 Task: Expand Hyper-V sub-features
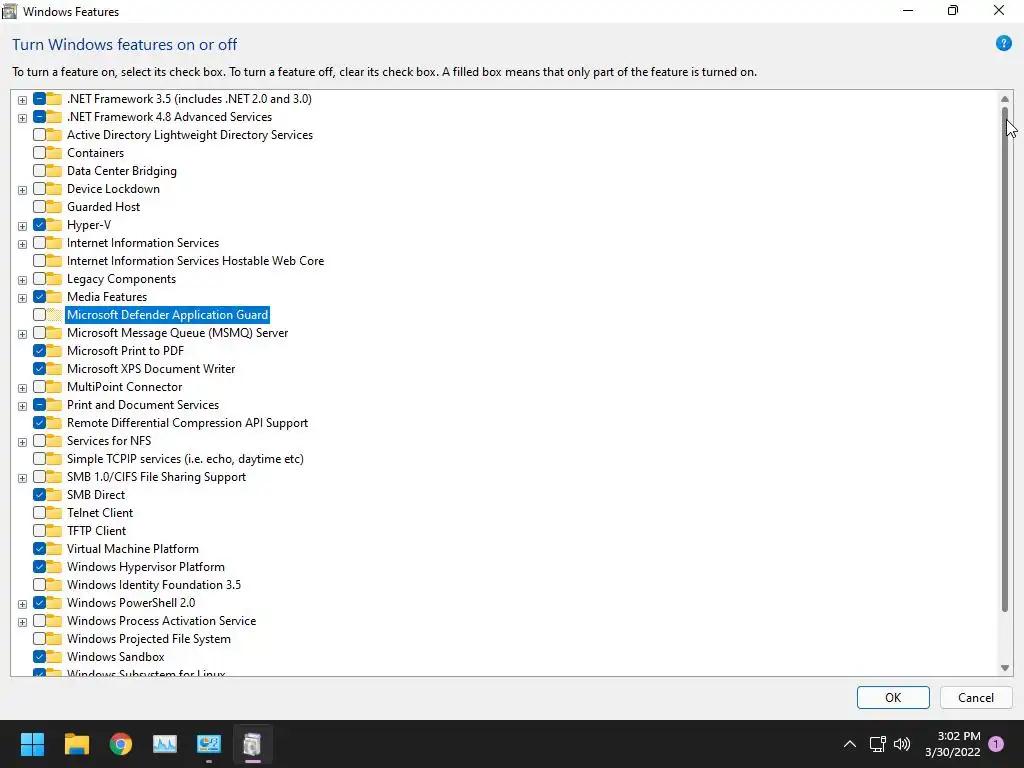coord(22,226)
